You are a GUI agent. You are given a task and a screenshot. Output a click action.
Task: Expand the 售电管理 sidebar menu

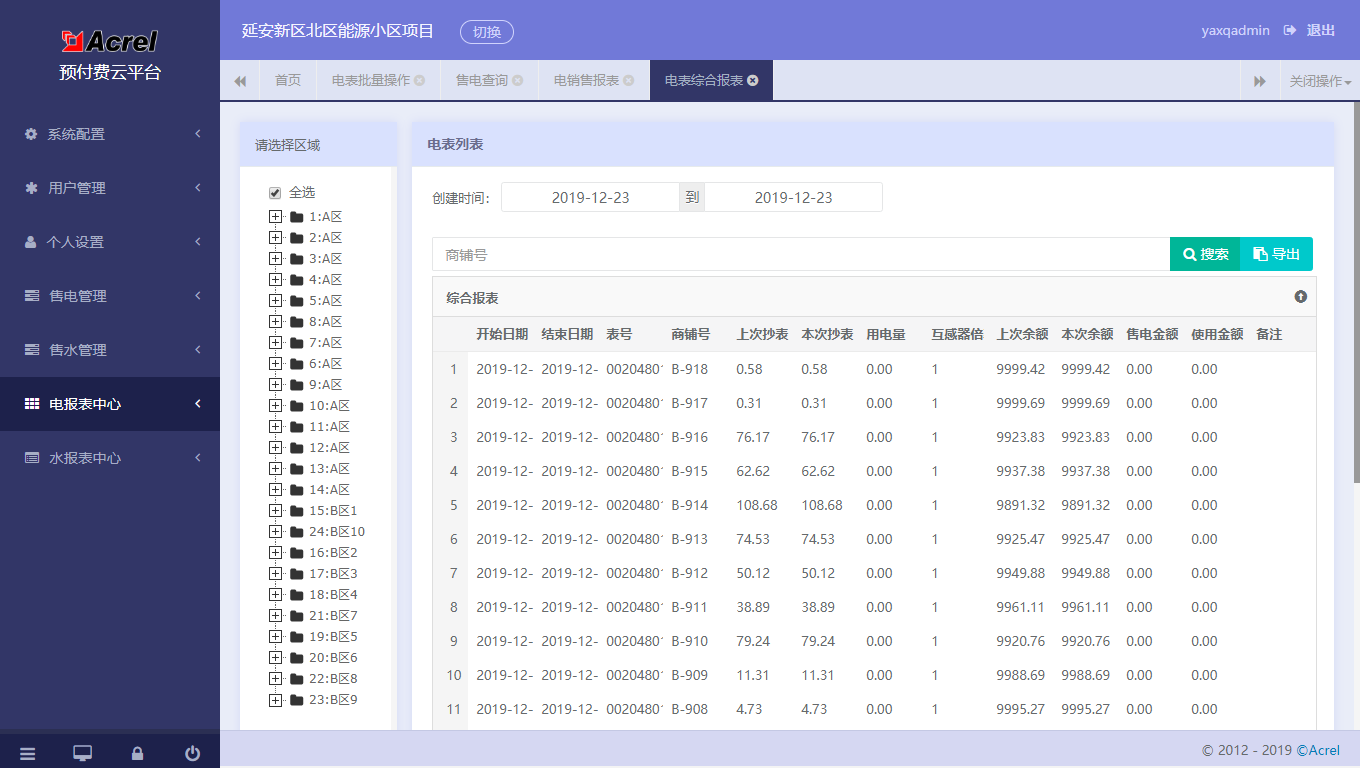pyautogui.click(x=110, y=296)
